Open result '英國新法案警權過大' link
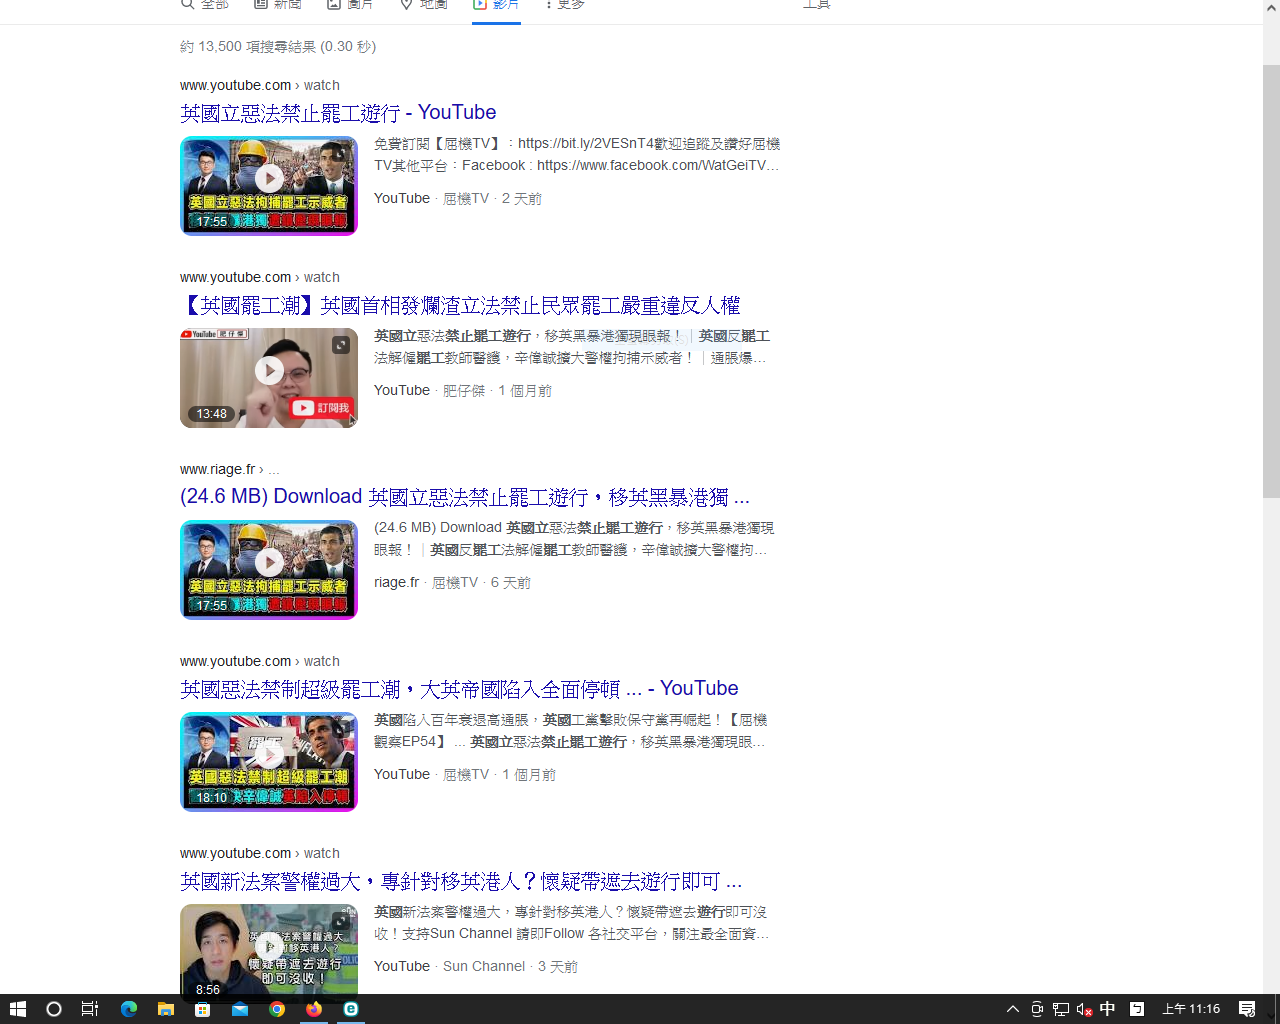Image resolution: width=1280 pixels, height=1024 pixels. 461,881
